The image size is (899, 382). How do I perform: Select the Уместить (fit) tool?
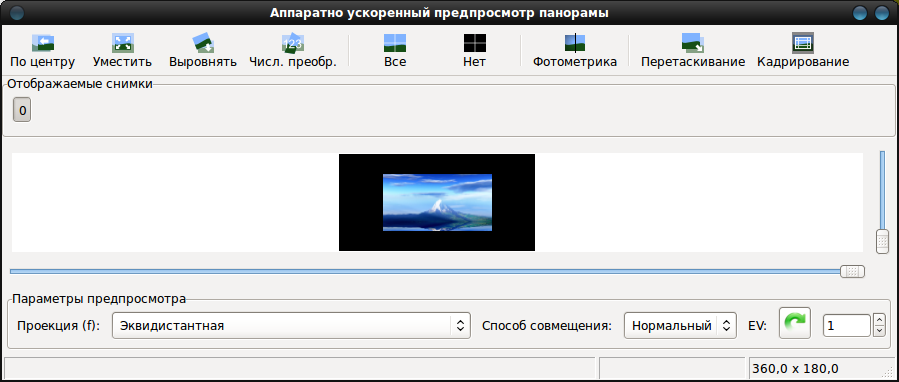[x=123, y=50]
